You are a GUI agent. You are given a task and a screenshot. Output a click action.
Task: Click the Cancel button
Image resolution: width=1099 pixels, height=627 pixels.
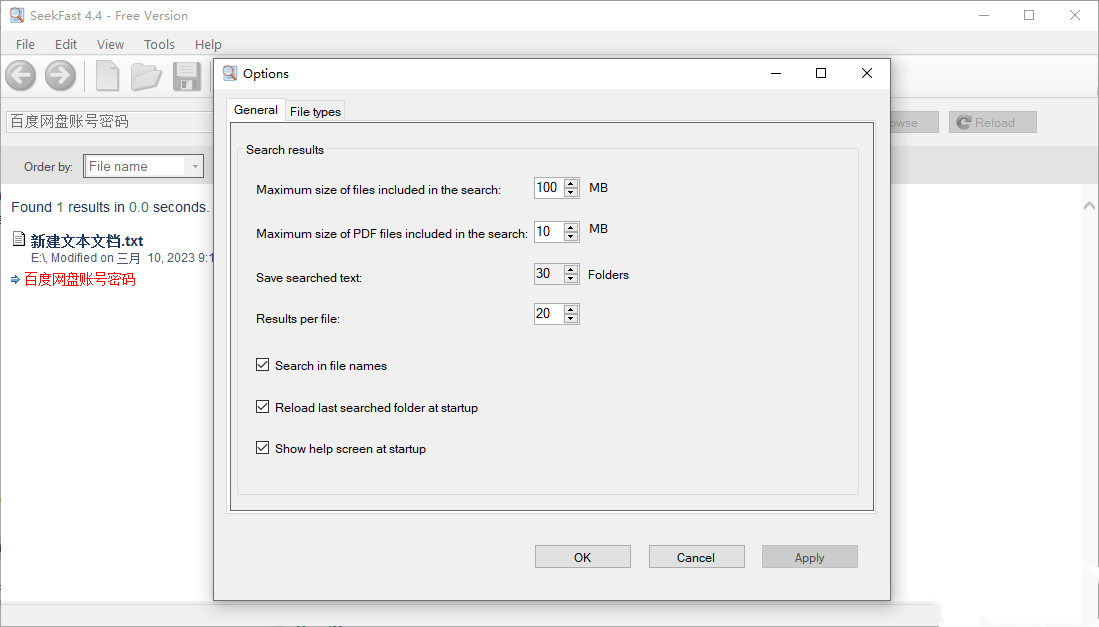[696, 557]
